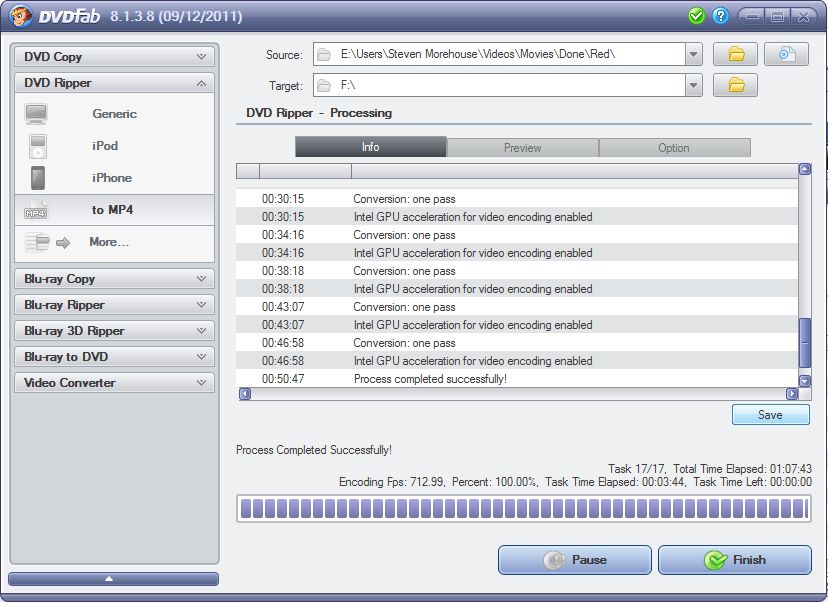Expand the Blu-ray Copy section

click(114, 279)
